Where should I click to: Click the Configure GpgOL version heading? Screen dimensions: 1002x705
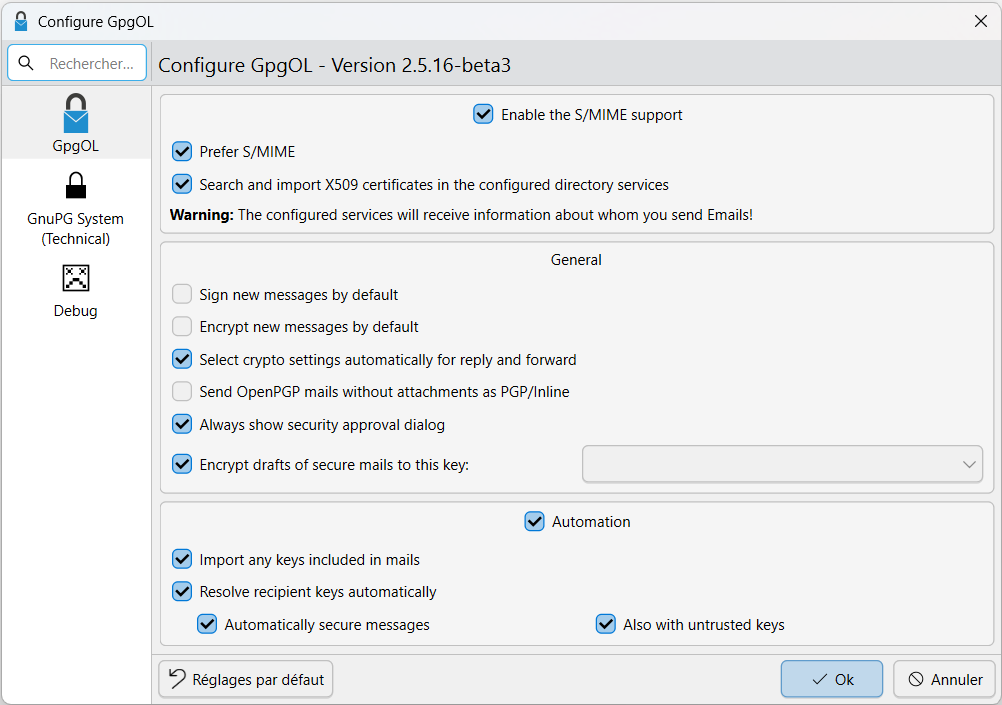click(334, 65)
